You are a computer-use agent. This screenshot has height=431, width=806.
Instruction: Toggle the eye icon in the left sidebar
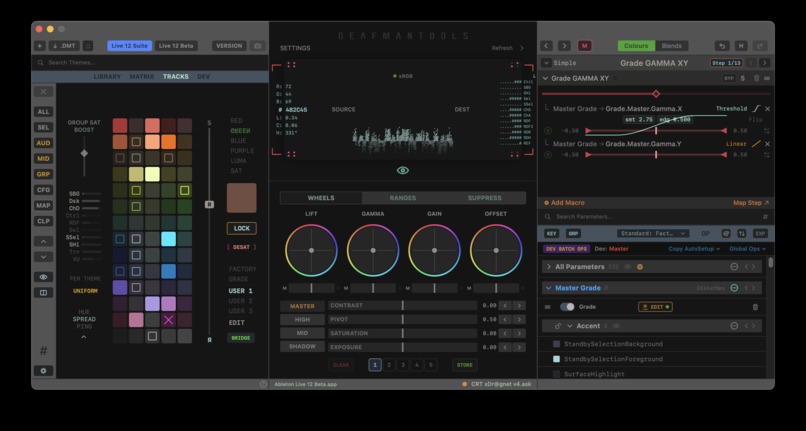(x=43, y=277)
